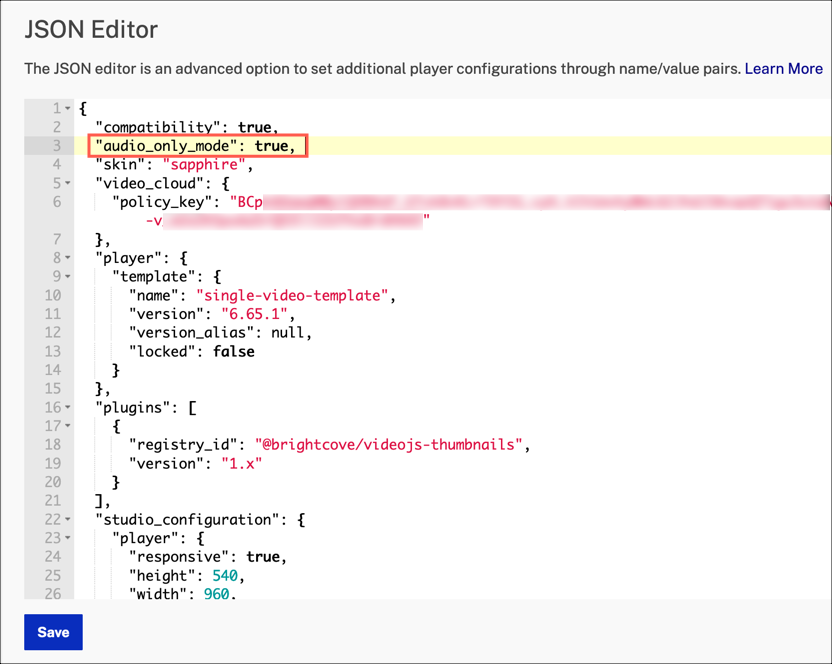This screenshot has height=664, width=832.
Task: Click the "locked" key text
Action: coord(162,351)
